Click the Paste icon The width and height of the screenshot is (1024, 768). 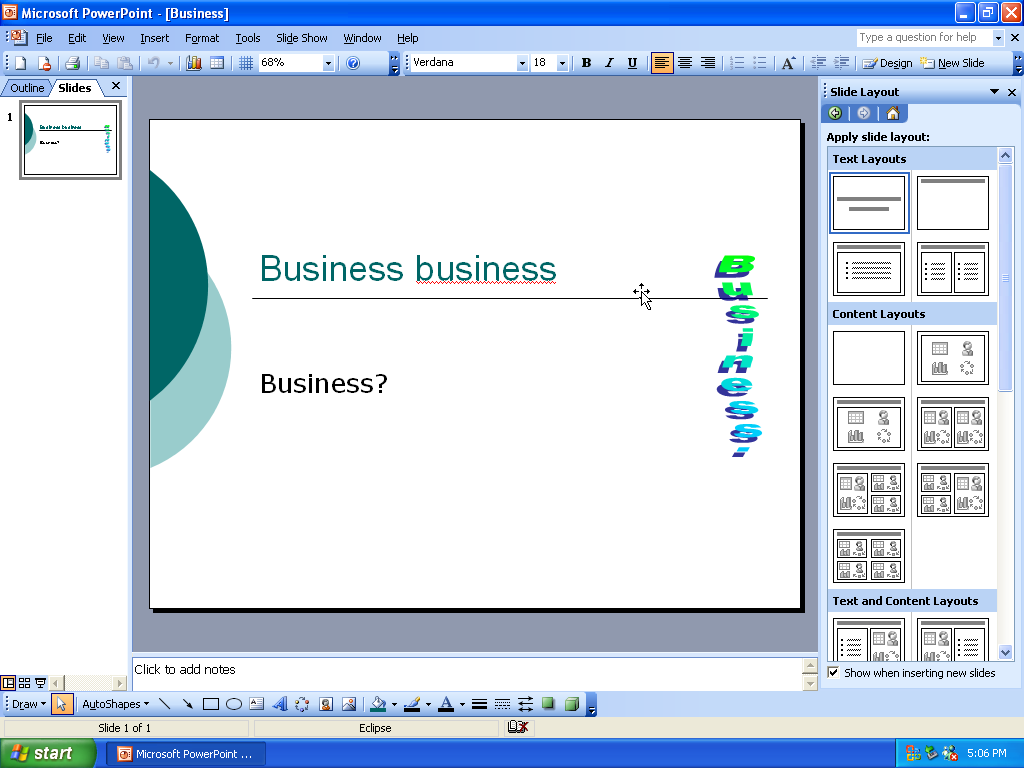tap(125, 63)
